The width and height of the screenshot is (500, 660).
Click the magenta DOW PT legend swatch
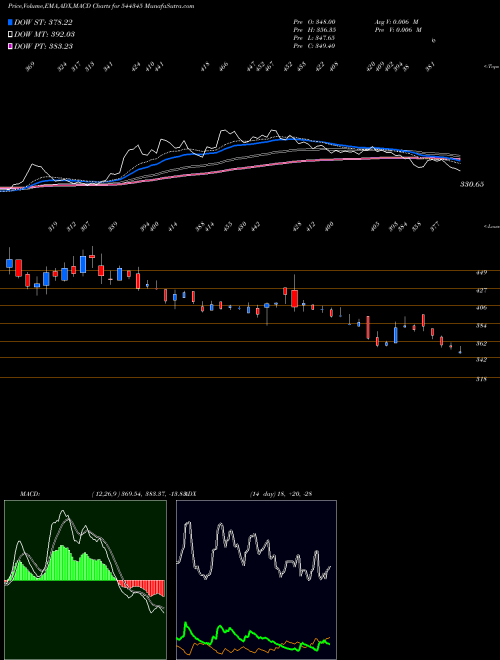tap(10, 45)
